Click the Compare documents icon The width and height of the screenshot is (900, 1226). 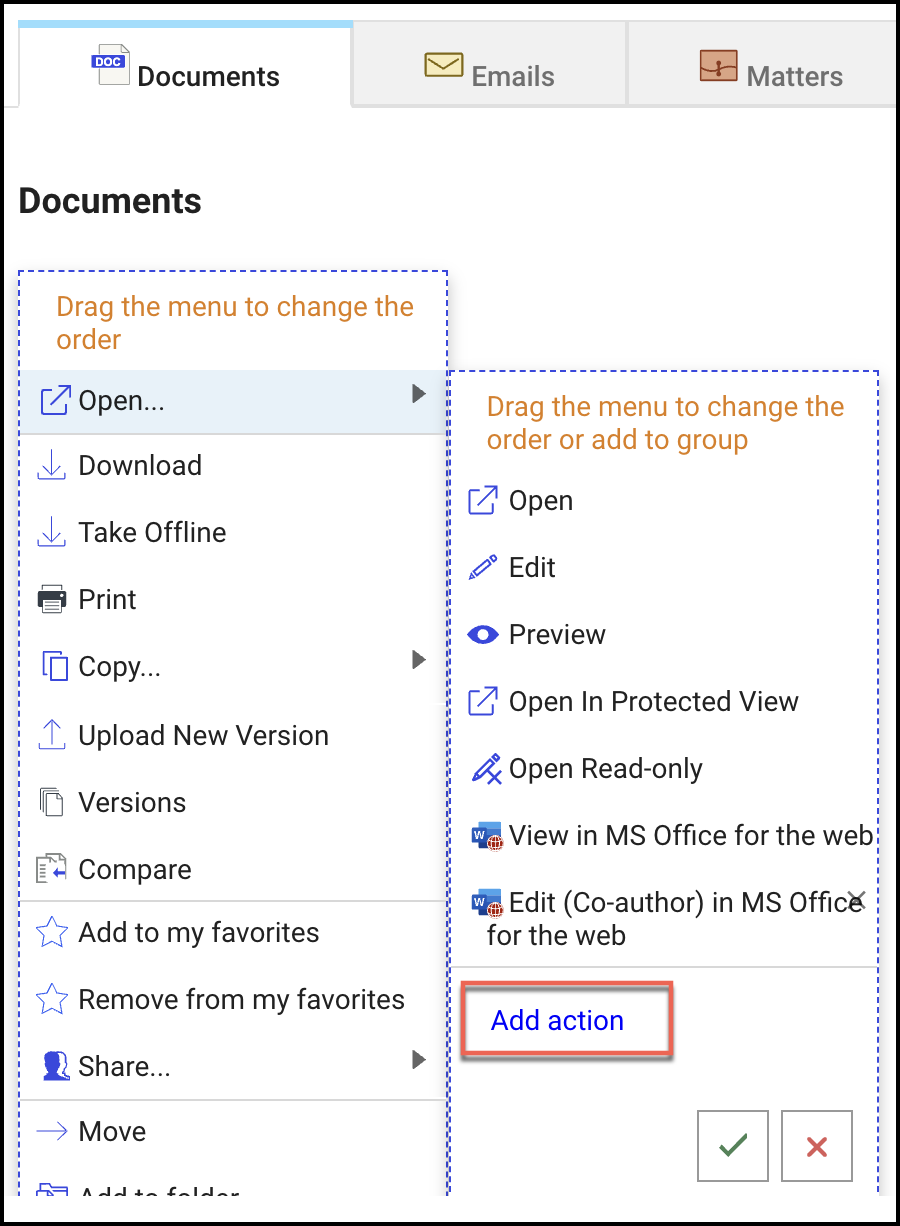(x=51, y=870)
